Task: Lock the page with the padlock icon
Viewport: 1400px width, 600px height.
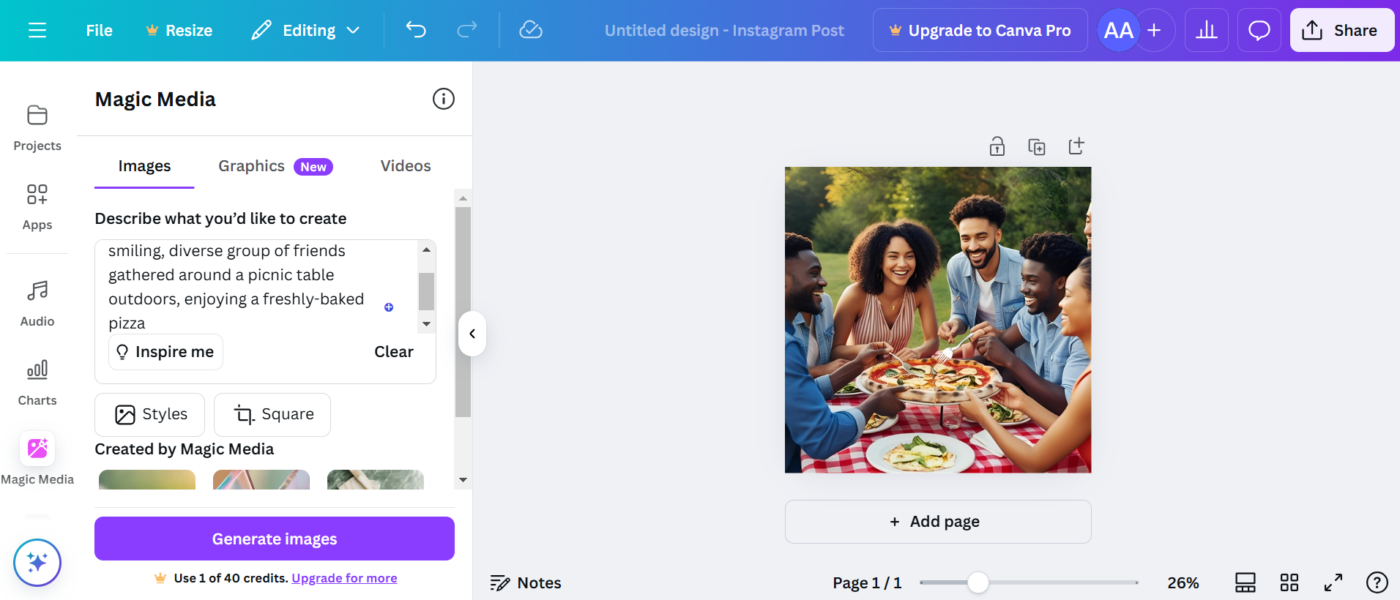Action: click(x=997, y=147)
